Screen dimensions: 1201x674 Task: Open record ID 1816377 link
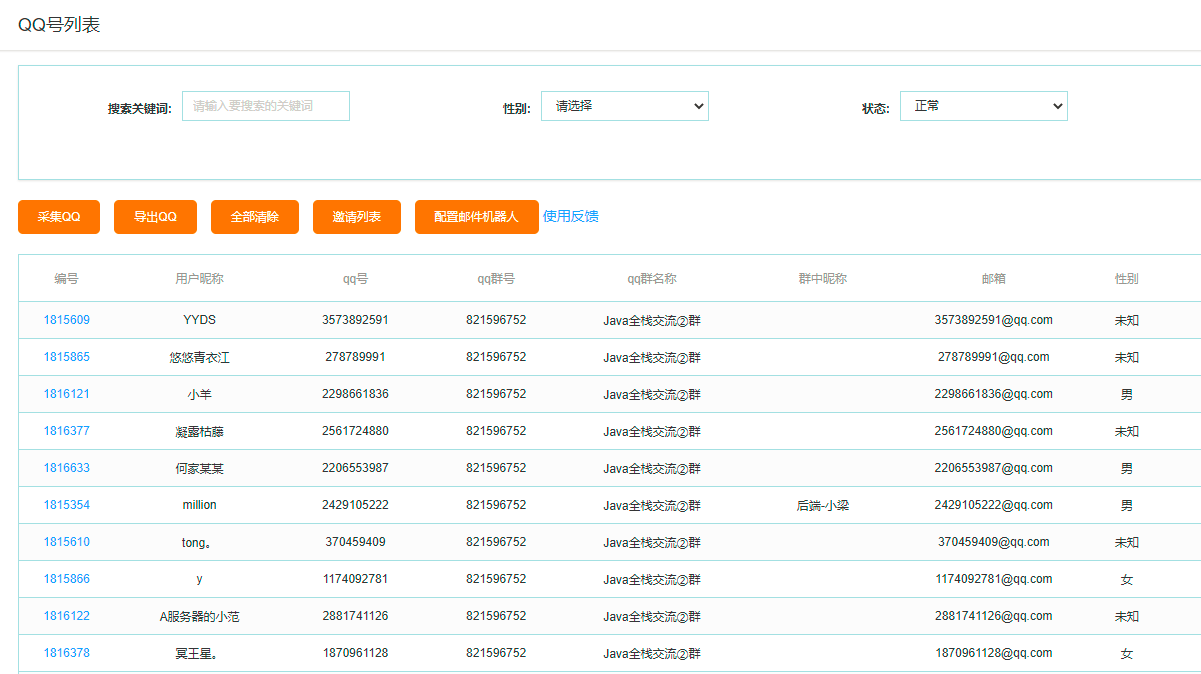(x=66, y=431)
